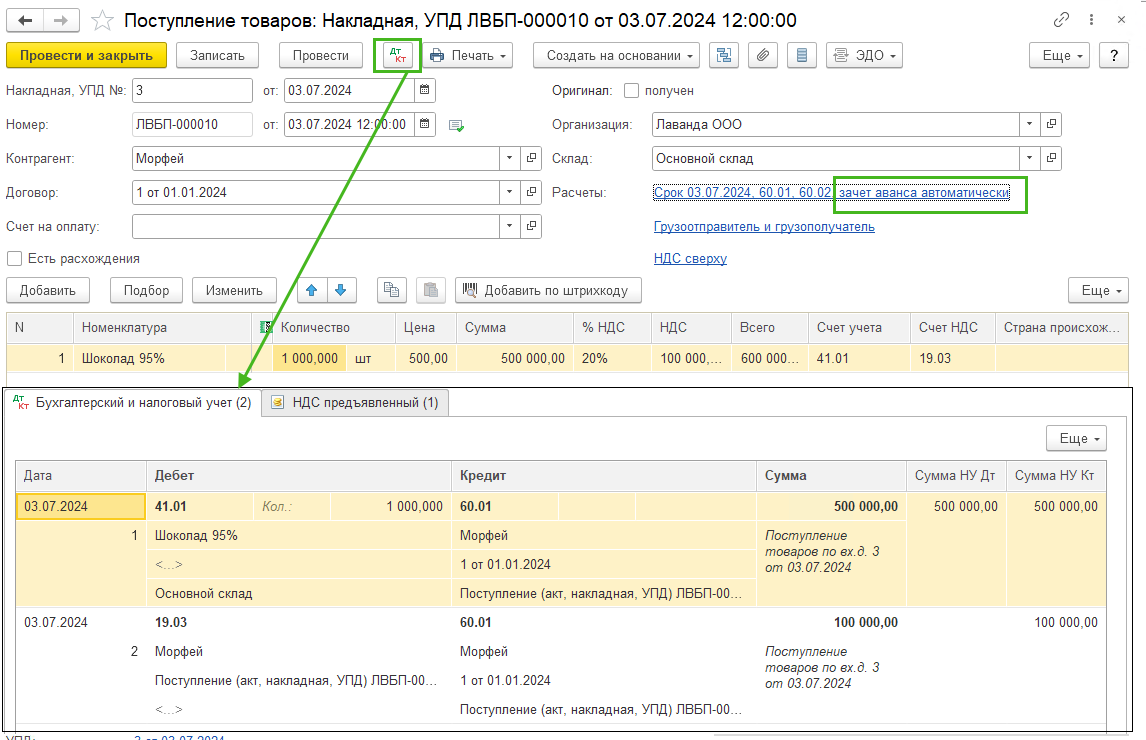Go back with the left arrow button
This screenshot has width=1146, height=740.
click(25, 20)
